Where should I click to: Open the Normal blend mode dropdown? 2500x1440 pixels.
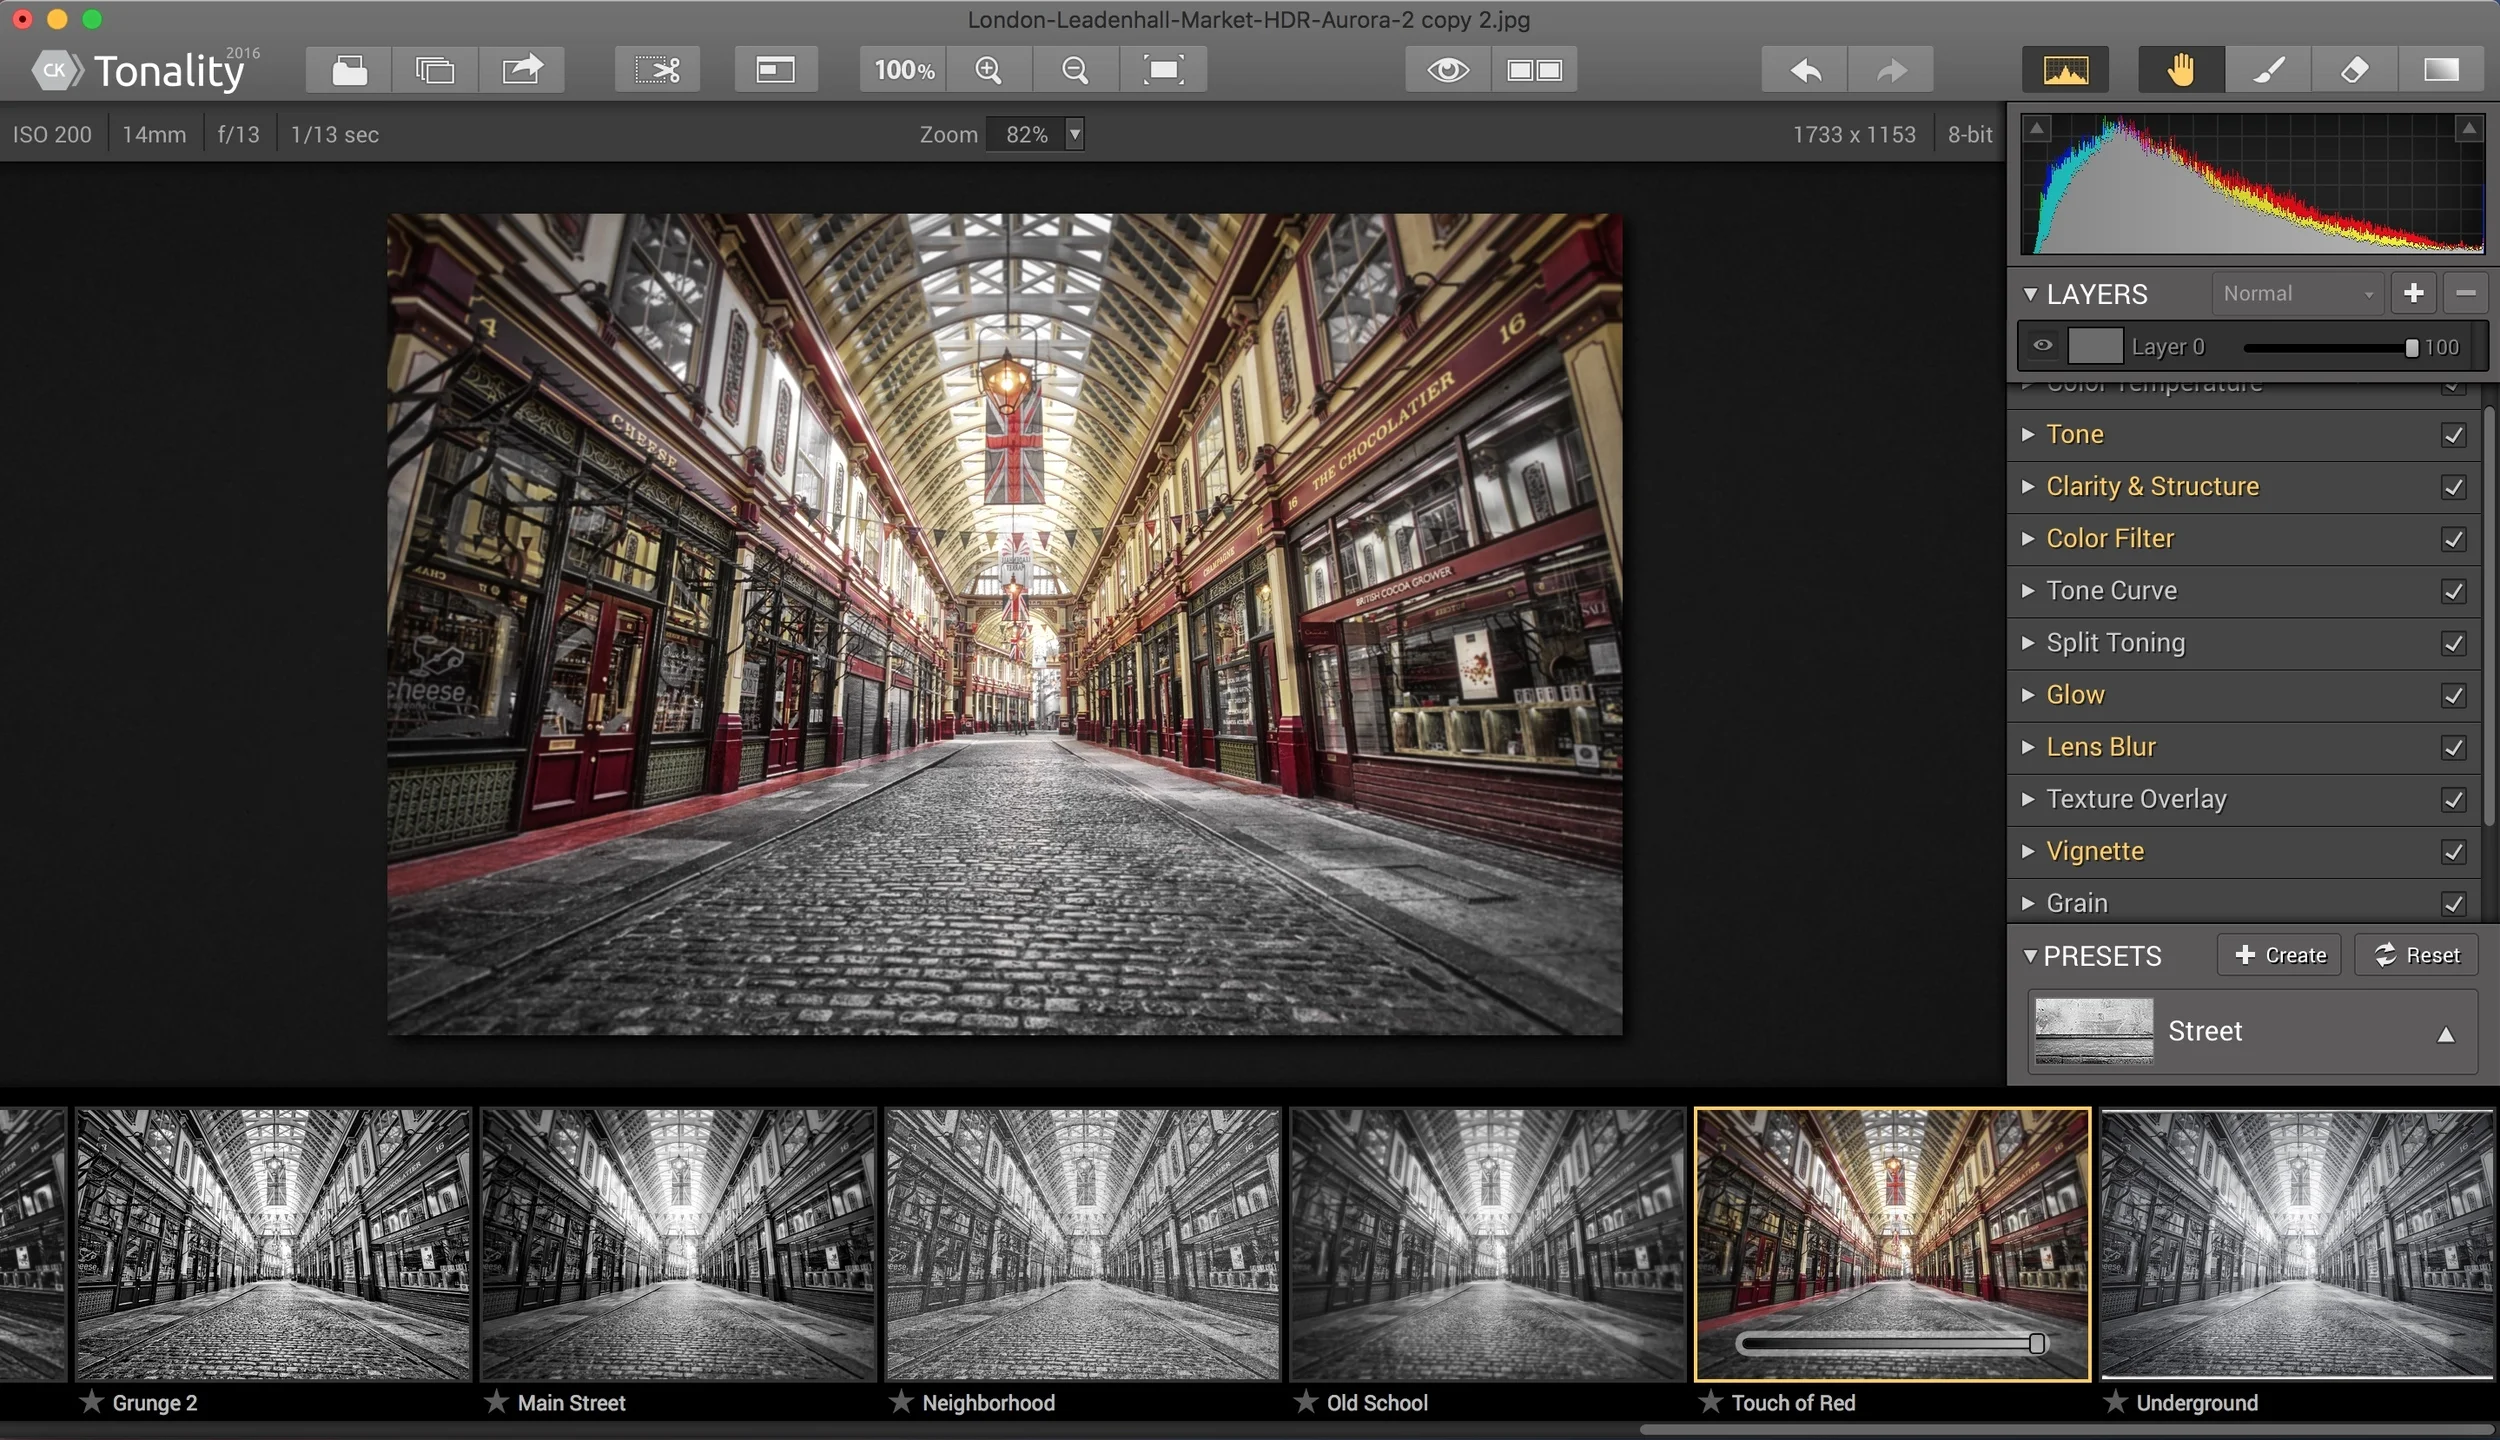coord(2297,293)
